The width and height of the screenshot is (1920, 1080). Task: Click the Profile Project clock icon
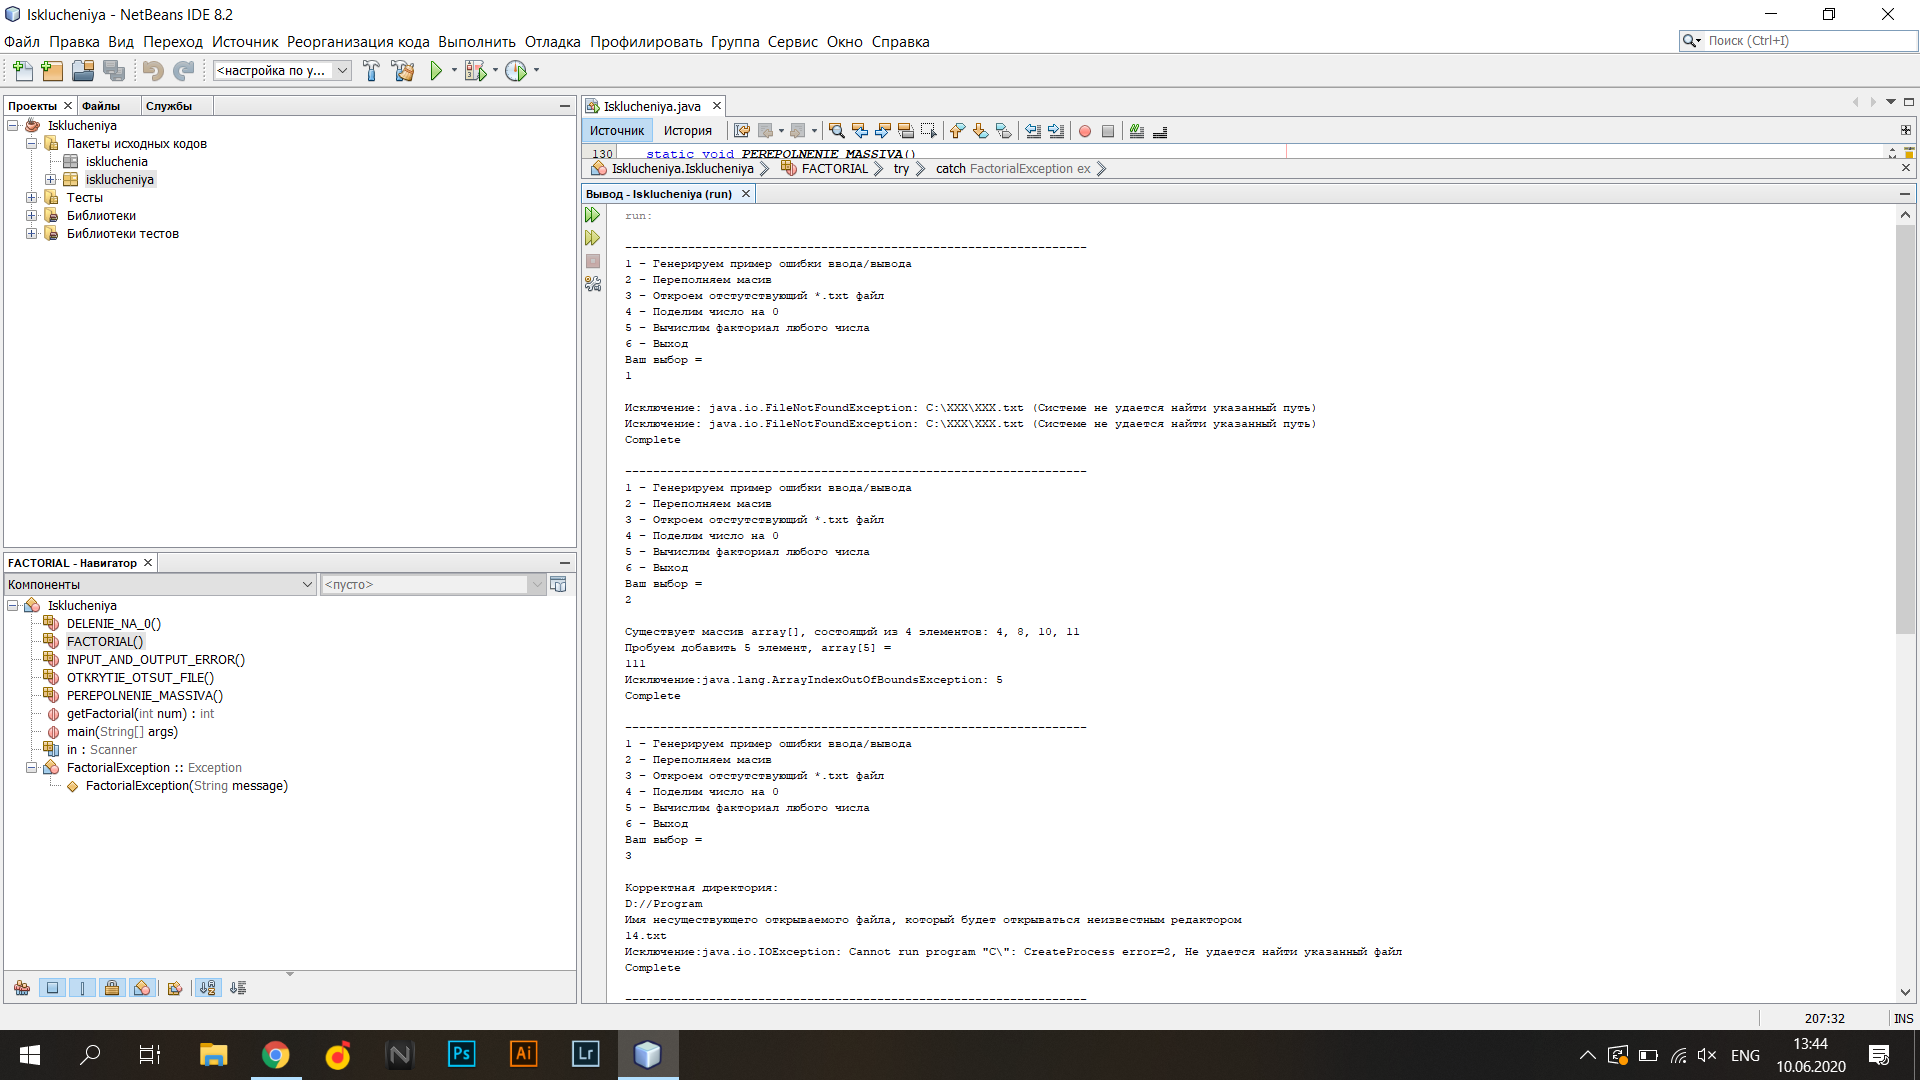[x=516, y=71]
